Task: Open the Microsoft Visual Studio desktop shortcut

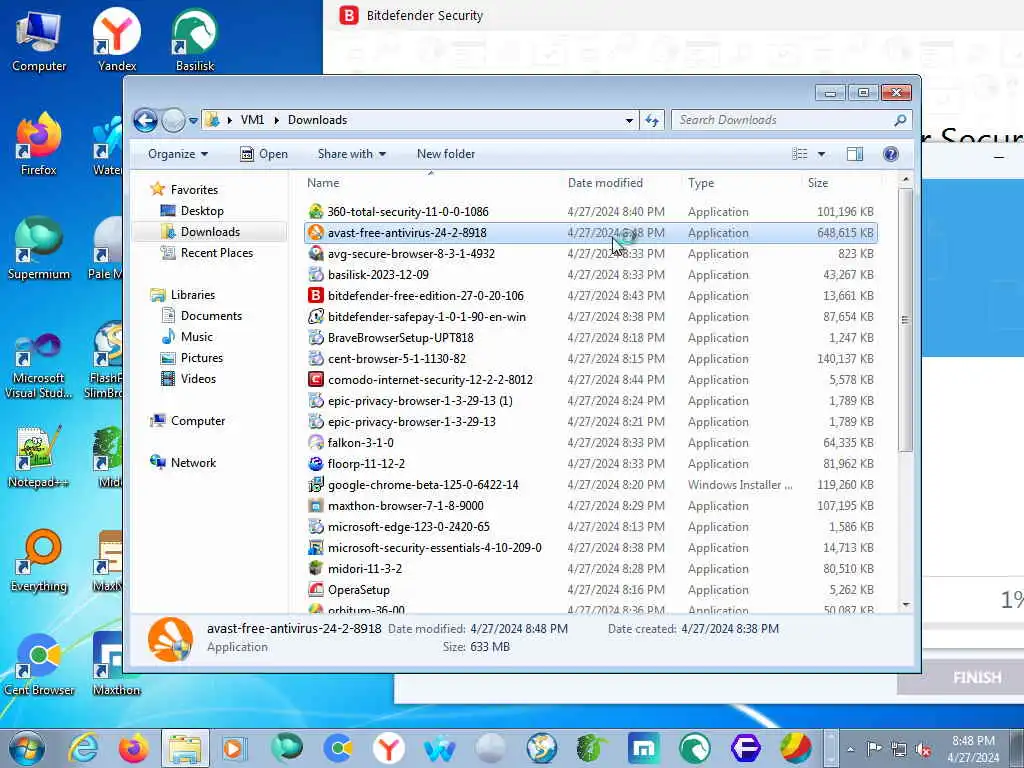Action: pos(39,366)
